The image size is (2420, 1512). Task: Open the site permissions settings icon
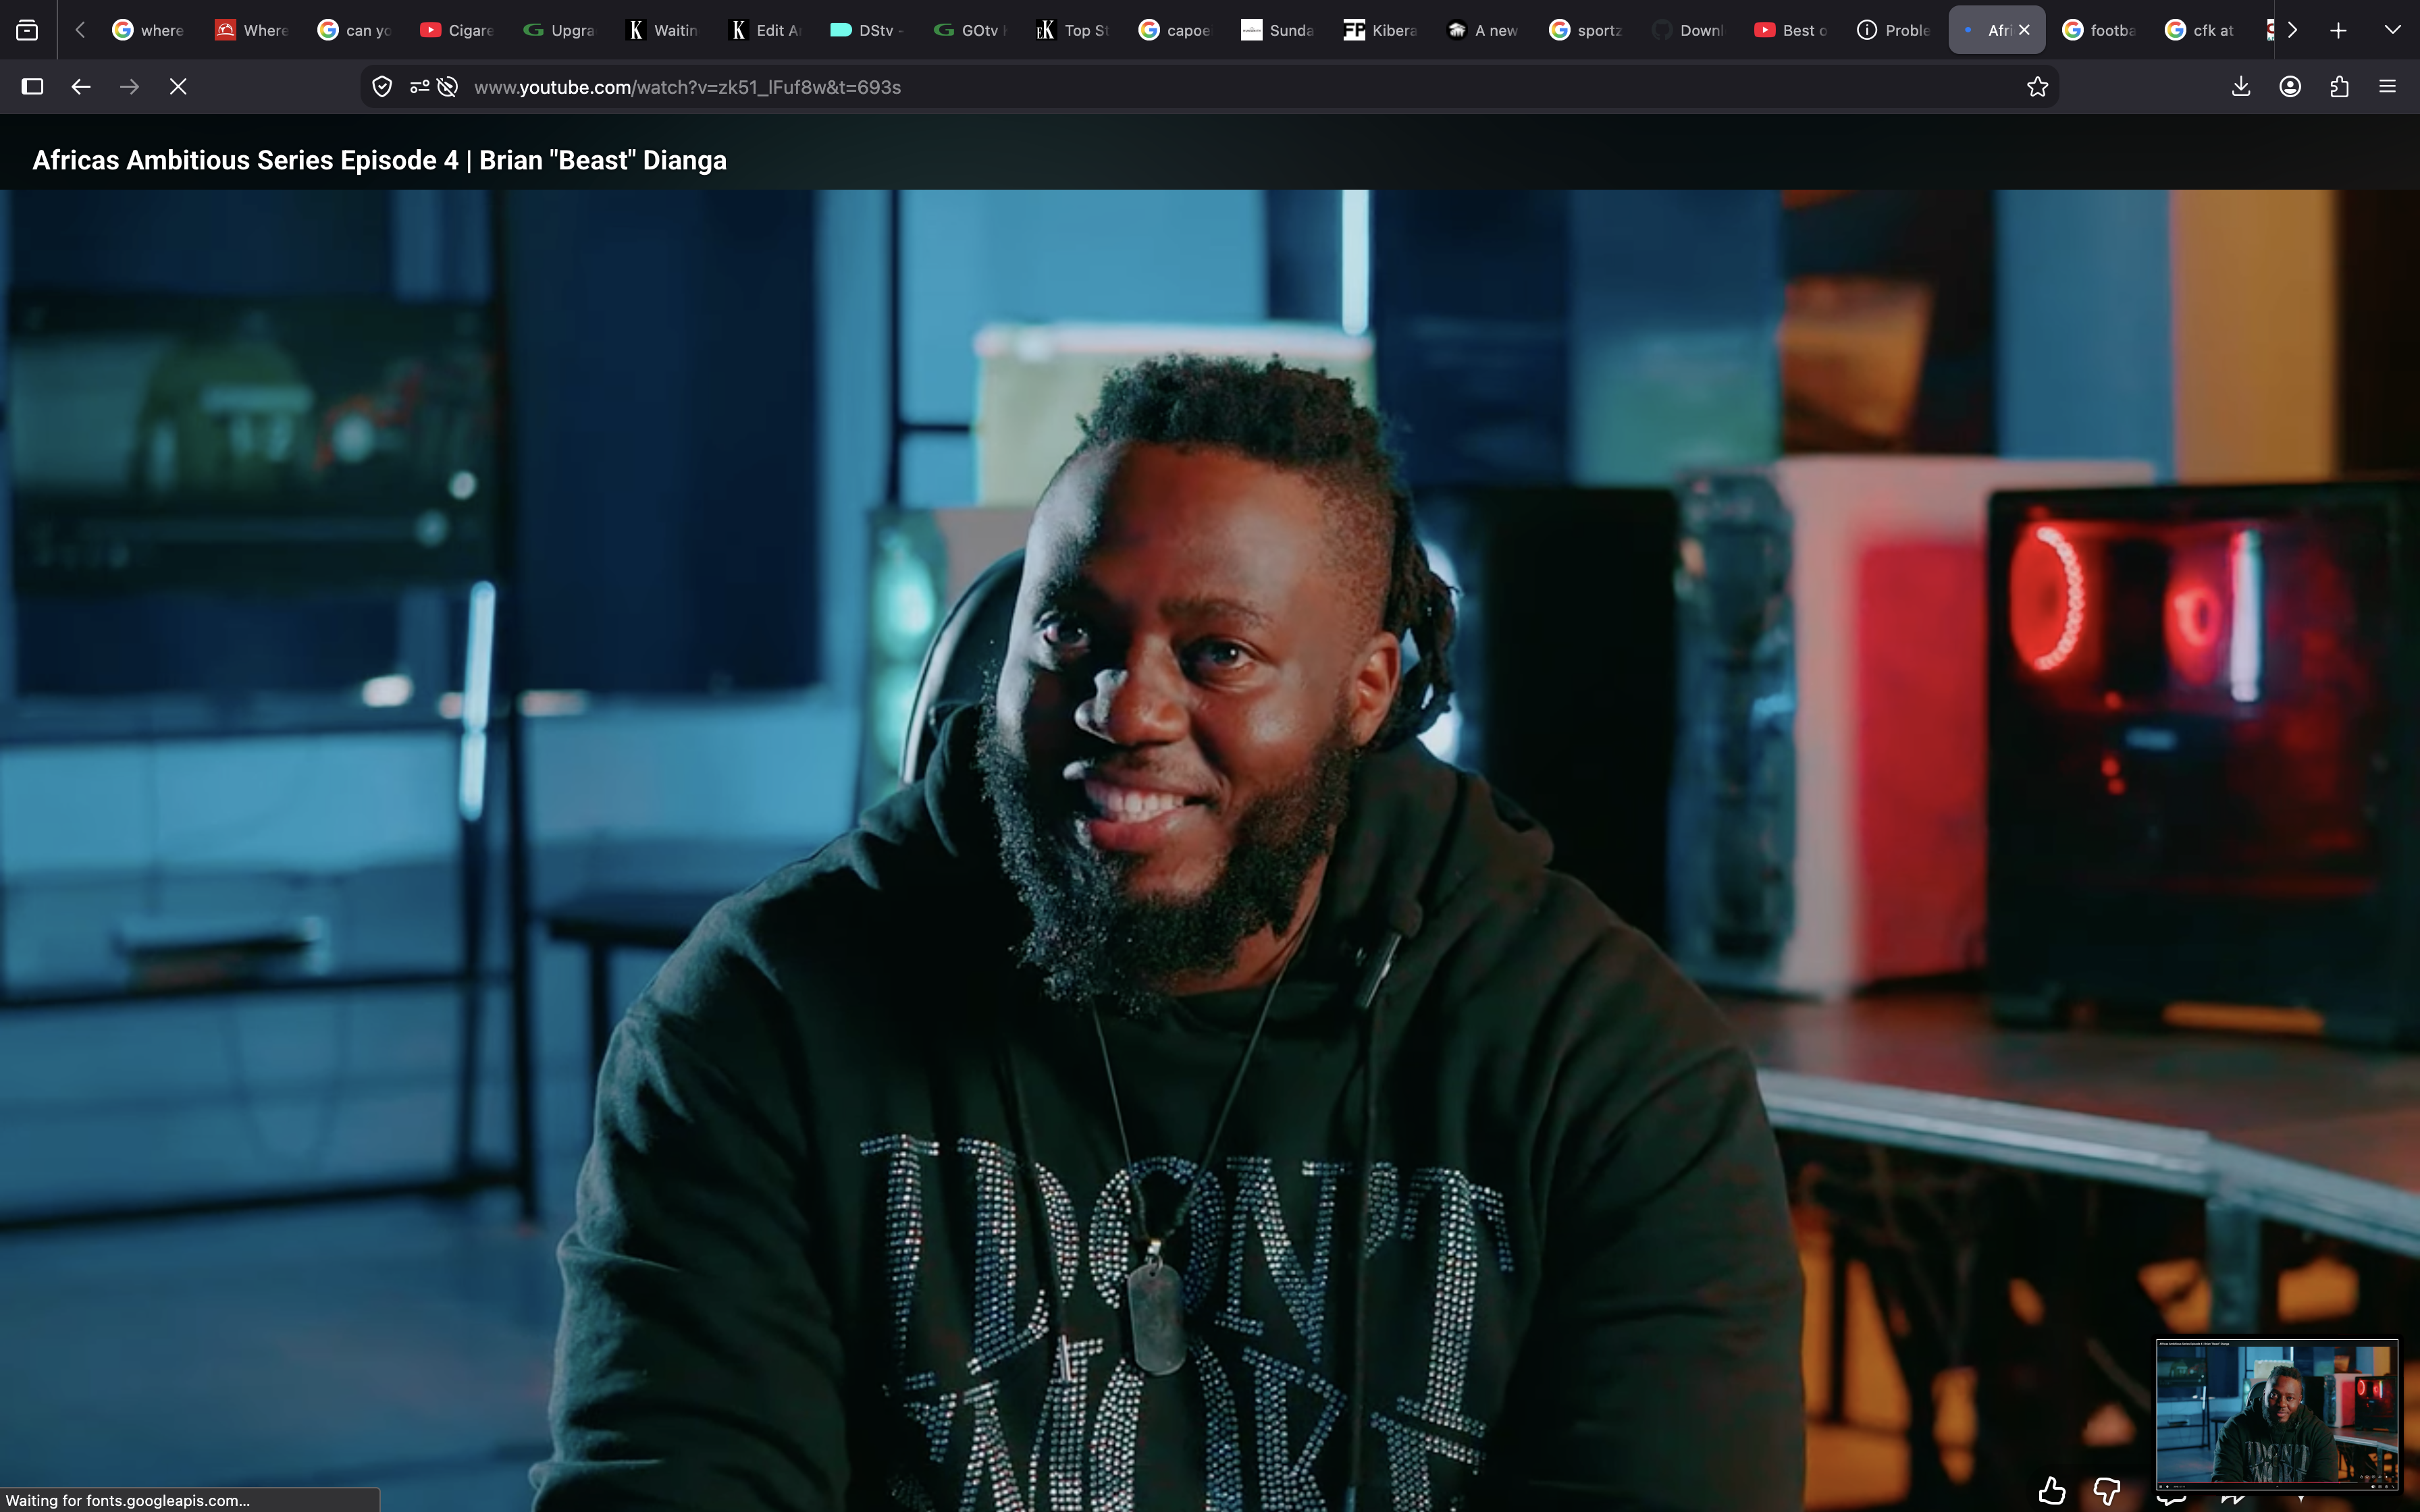[419, 87]
